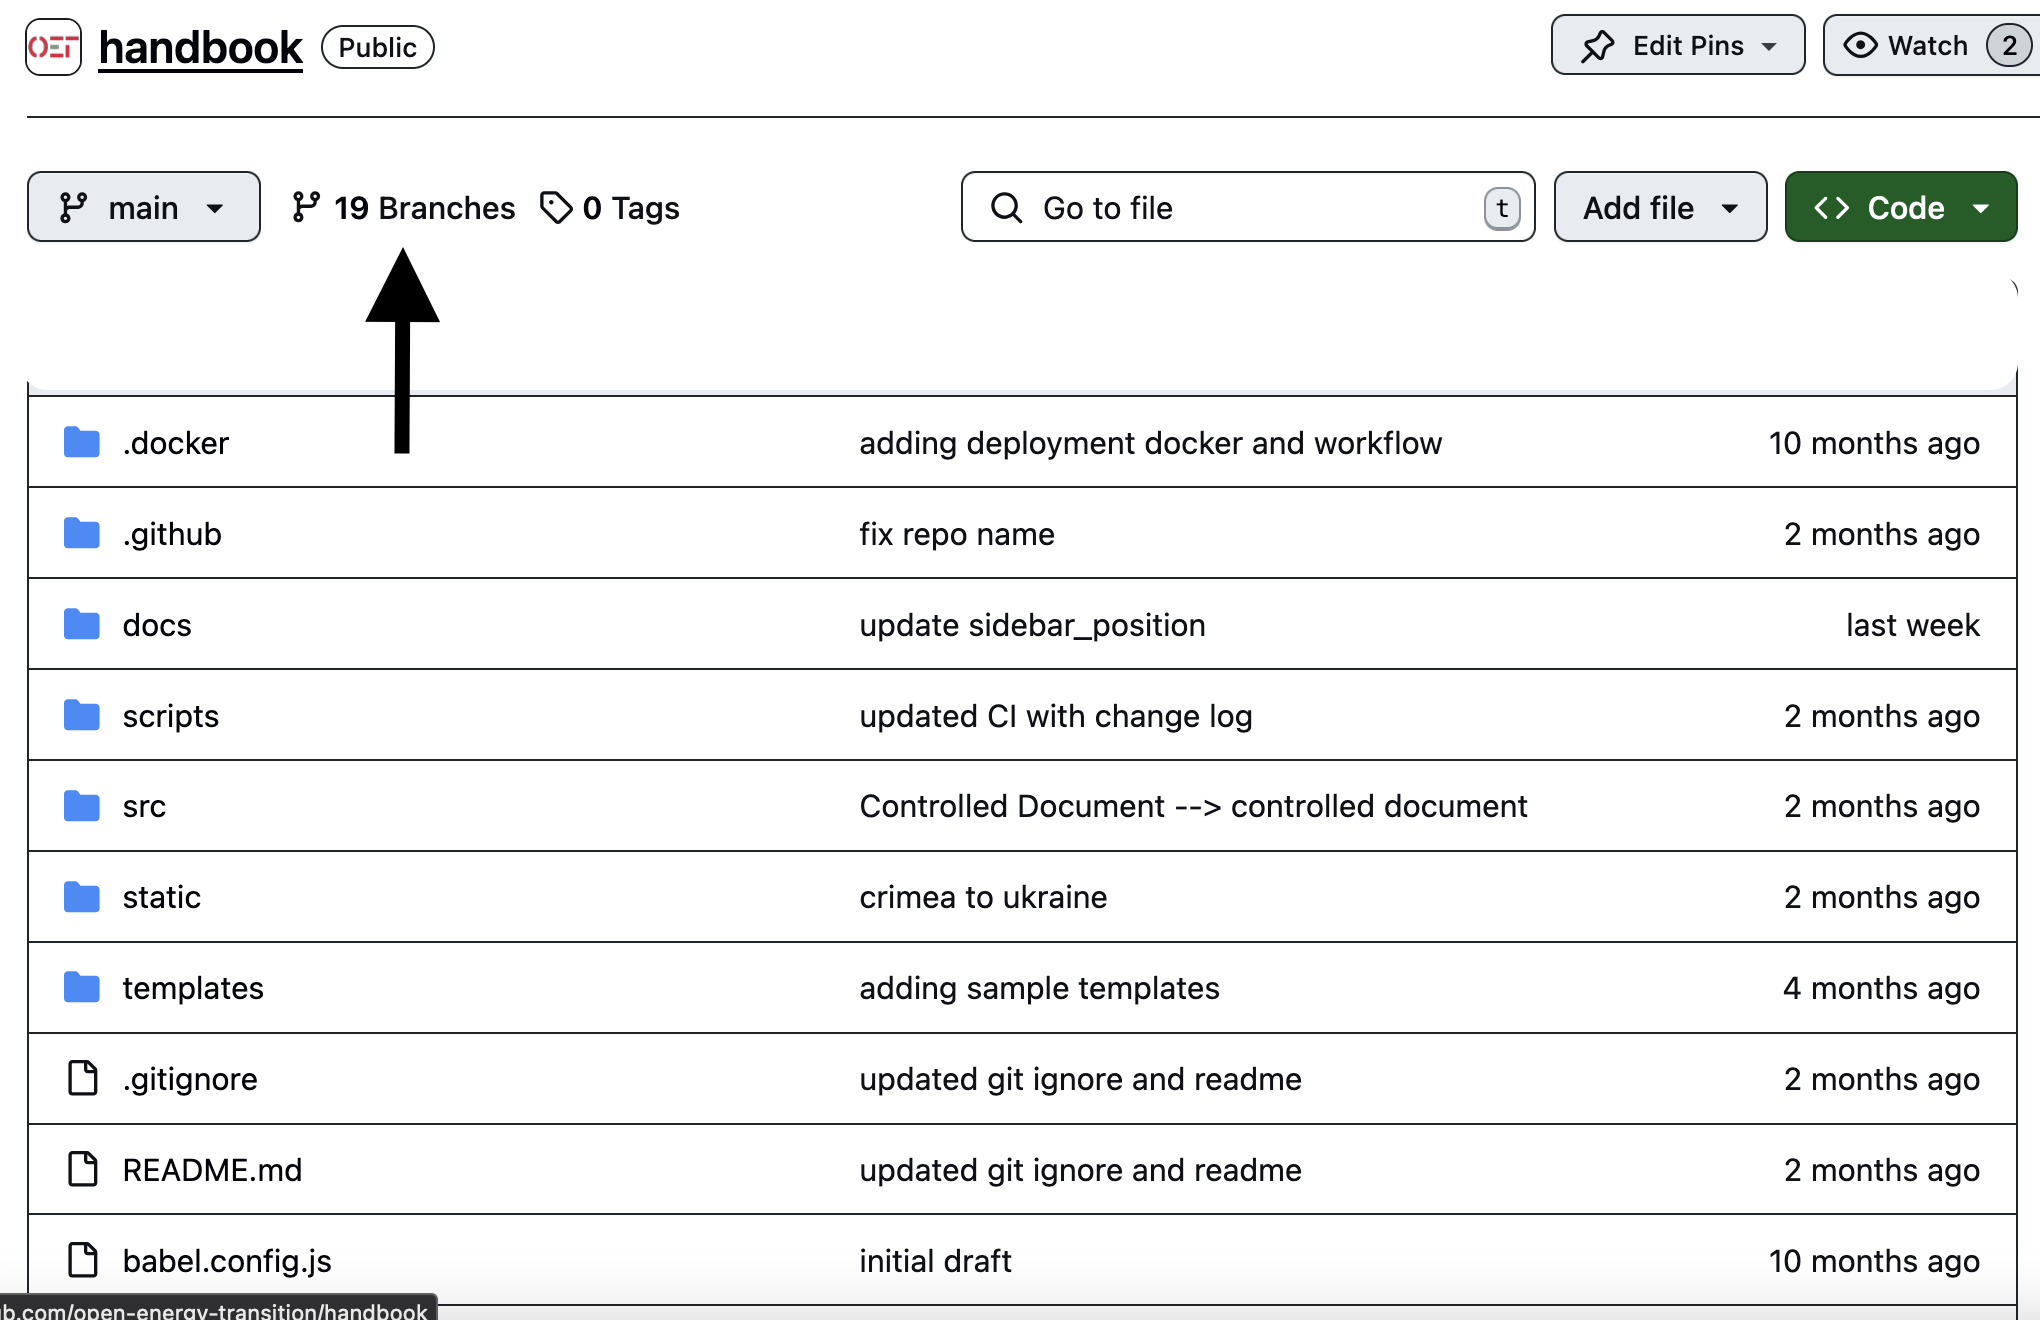Screen dimensions: 2040x1320
Task: Click the babel.config.js file icon
Action: coord(82,1260)
